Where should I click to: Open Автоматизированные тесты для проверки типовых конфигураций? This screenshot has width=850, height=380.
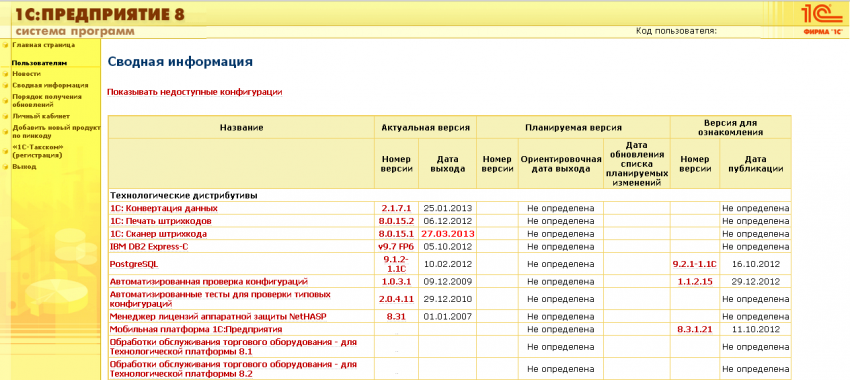(x=220, y=299)
